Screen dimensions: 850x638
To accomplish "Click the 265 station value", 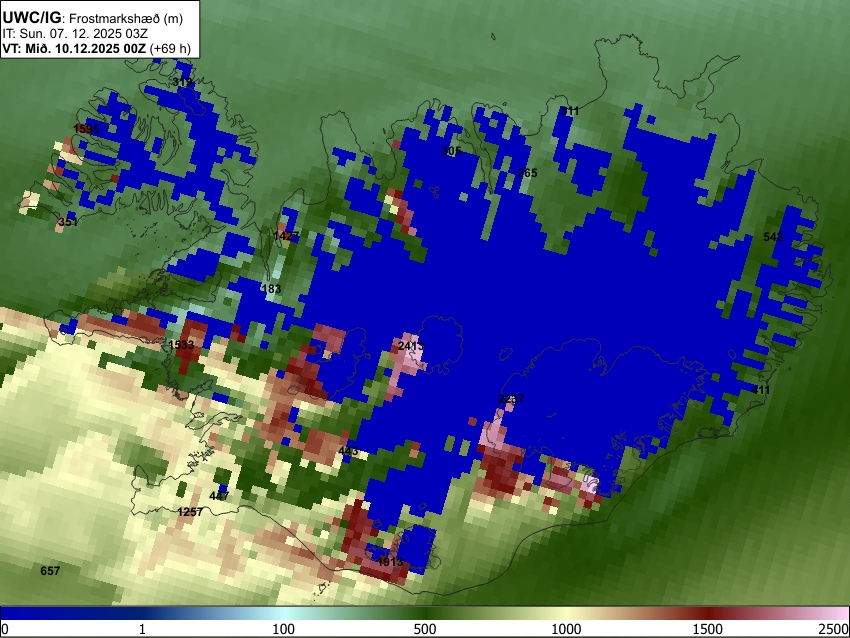I will (527, 173).
